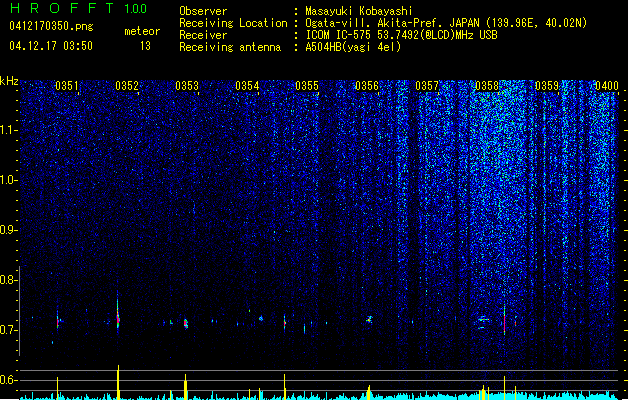Click the date stamp 04.12.17 03:50
The height and width of the screenshot is (400, 629).
coord(51,46)
